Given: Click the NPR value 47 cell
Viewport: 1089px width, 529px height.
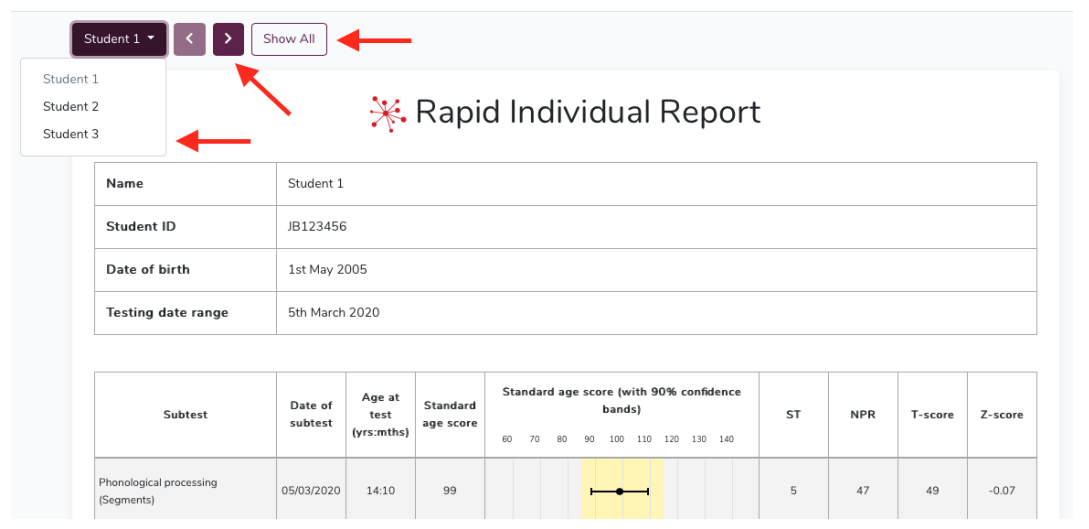Looking at the screenshot, I should coord(863,490).
